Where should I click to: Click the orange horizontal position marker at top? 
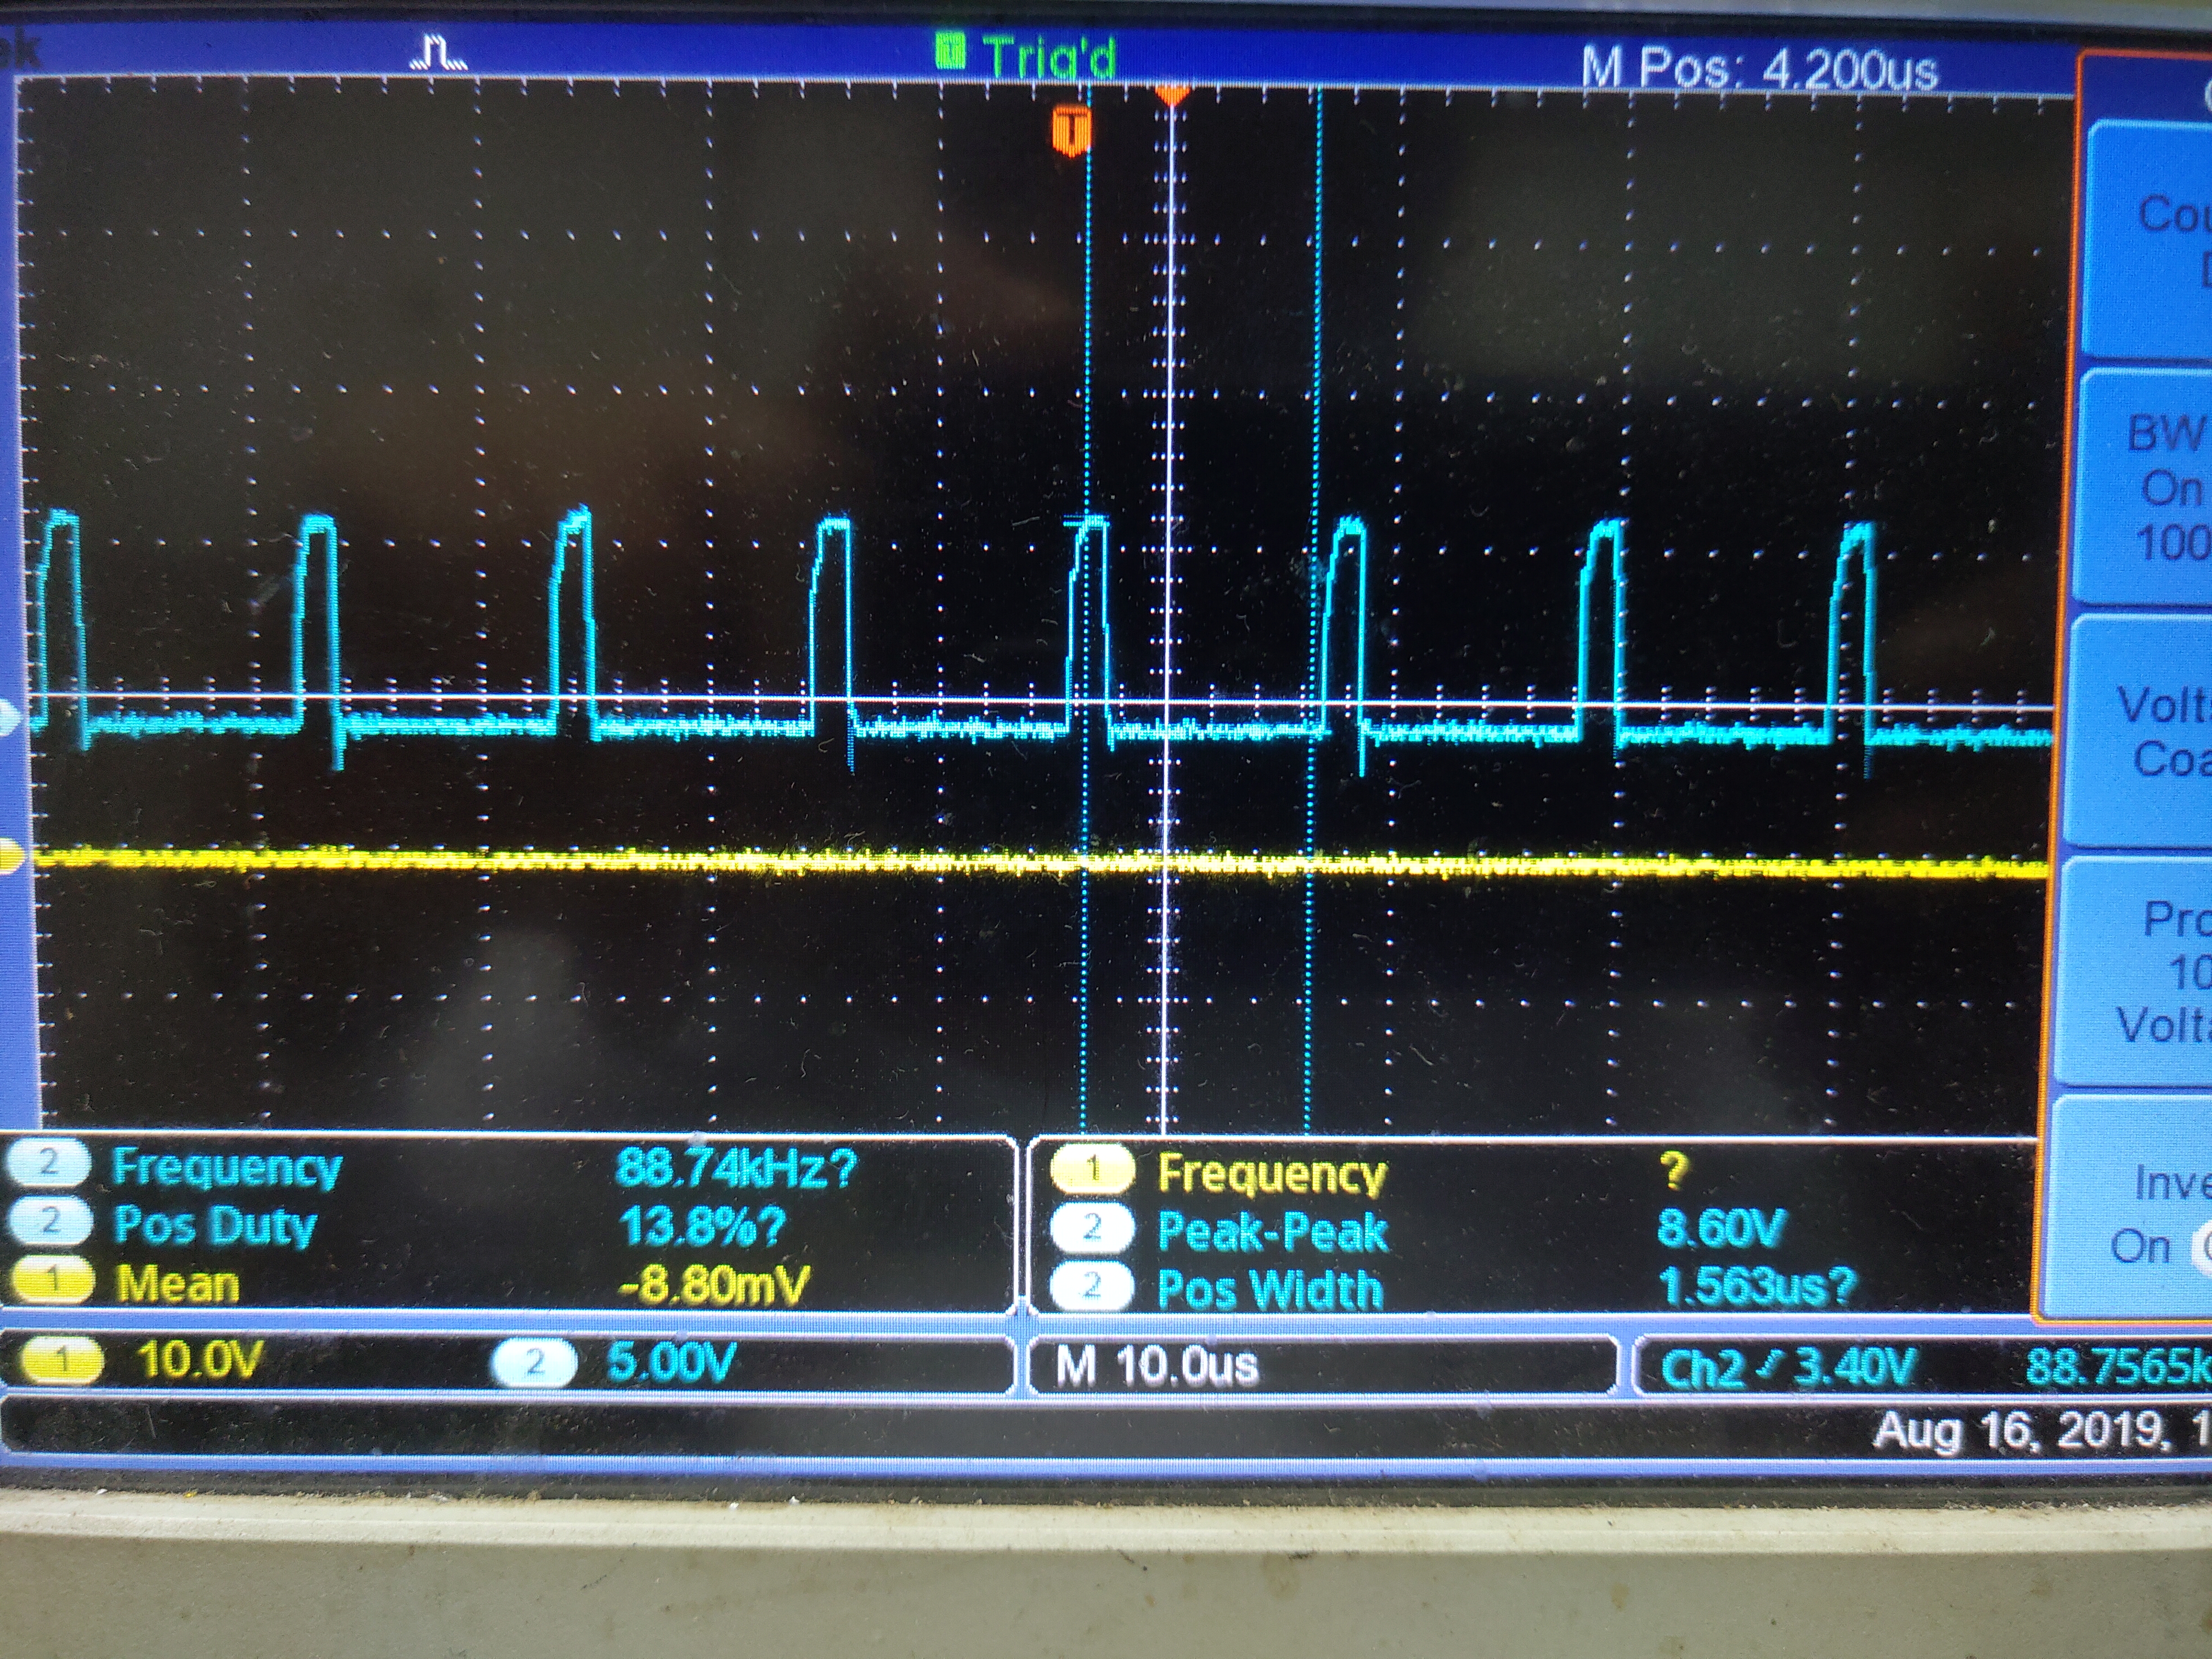pos(1172,95)
